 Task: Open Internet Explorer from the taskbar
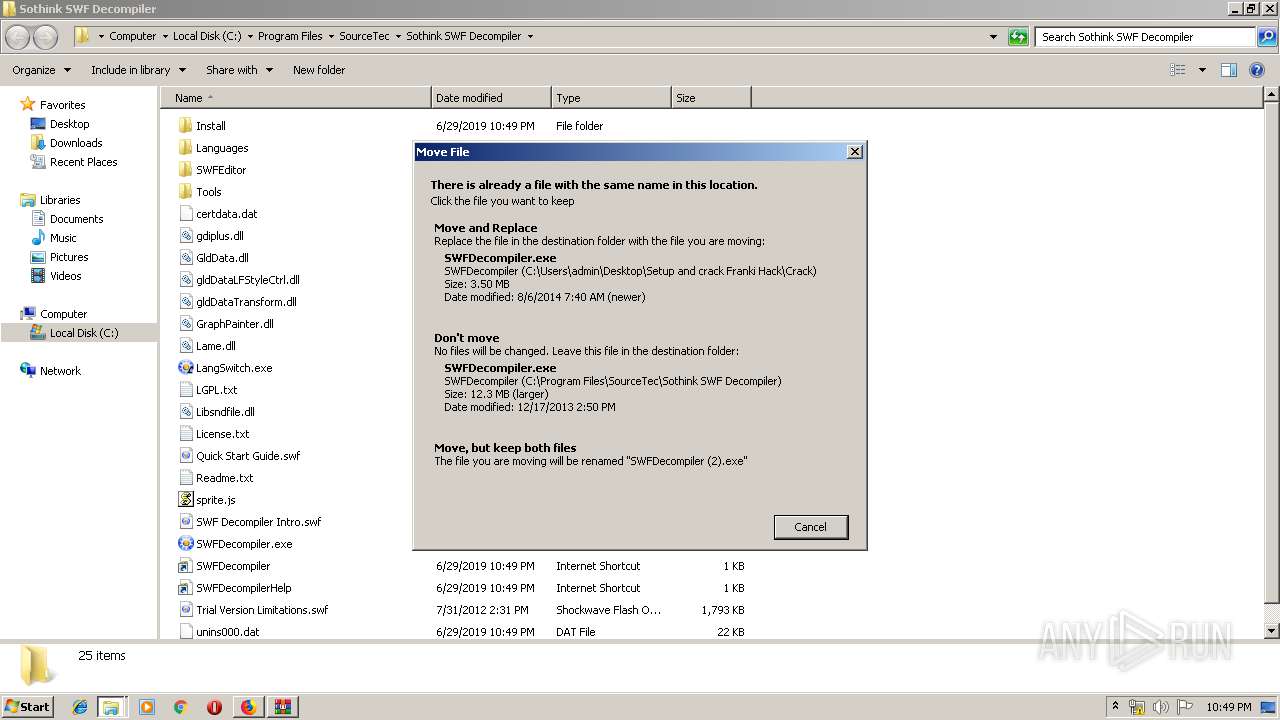click(x=80, y=707)
